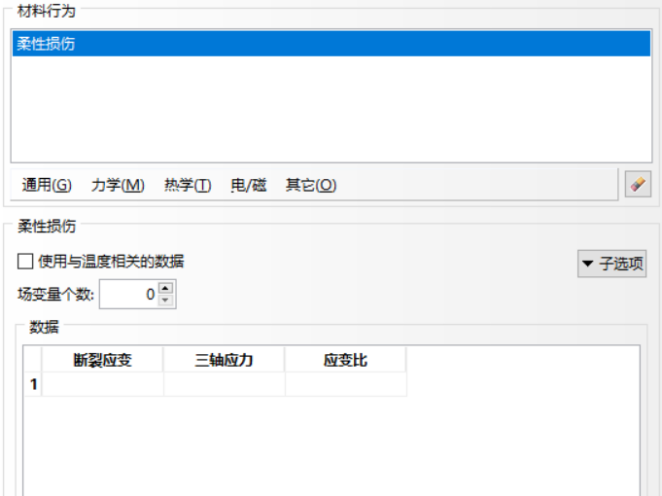
Task: Click the 应变比 column header
Action: pyautogui.click(x=345, y=360)
